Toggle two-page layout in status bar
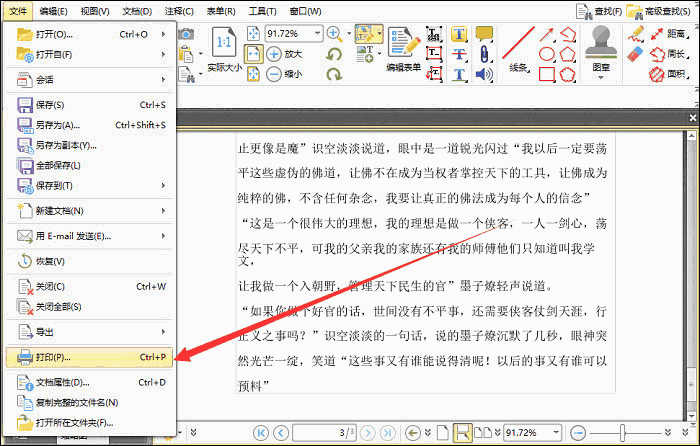 [x=483, y=432]
